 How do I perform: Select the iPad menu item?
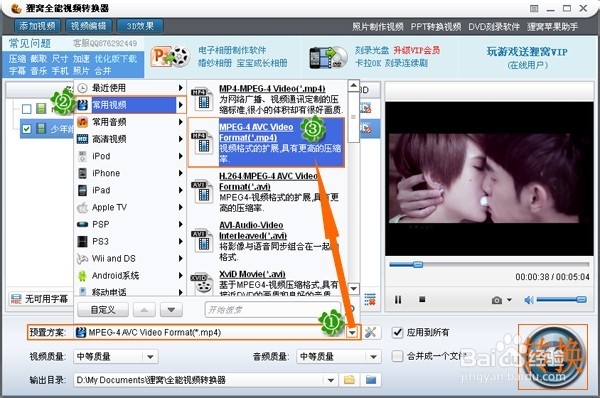[x=130, y=190]
